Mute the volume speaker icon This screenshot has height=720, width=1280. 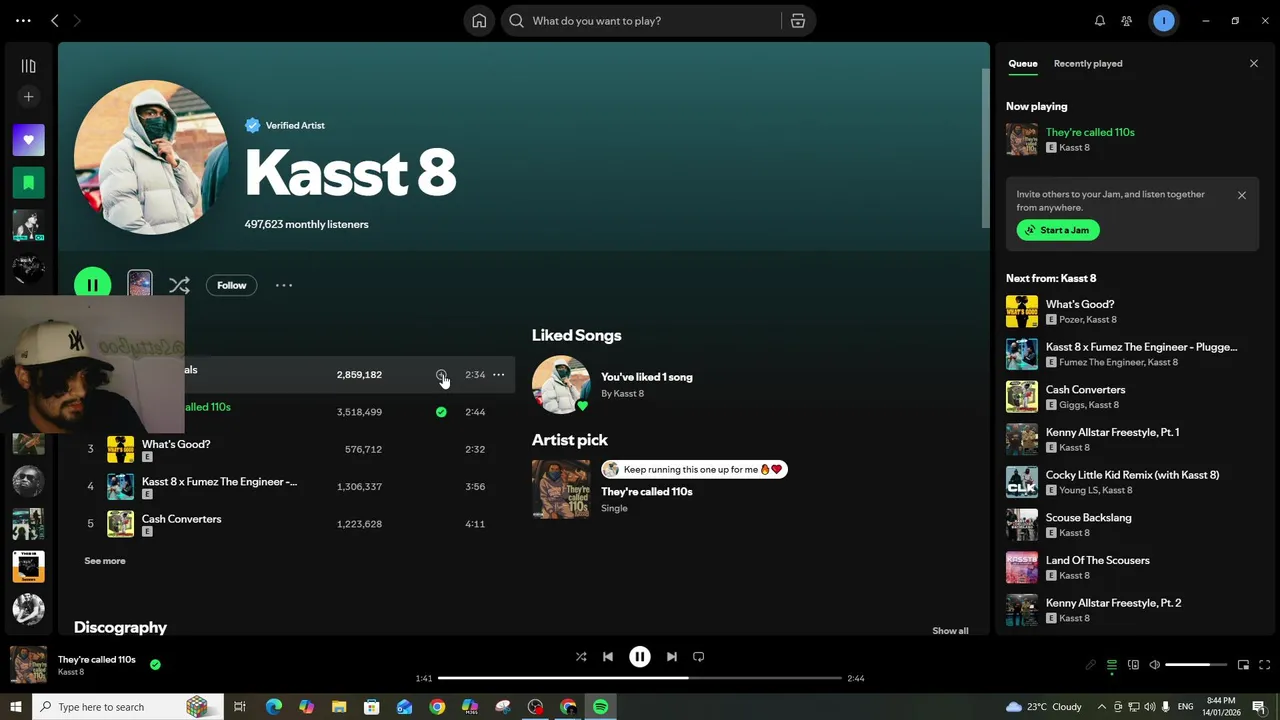click(x=1154, y=665)
